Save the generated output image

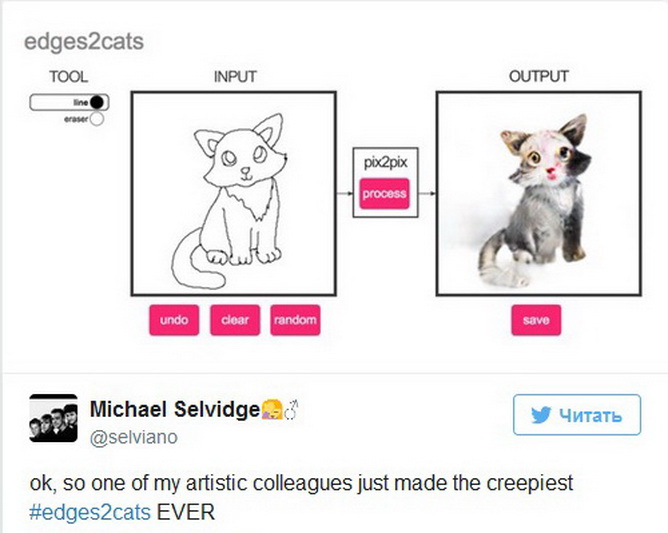[536, 320]
